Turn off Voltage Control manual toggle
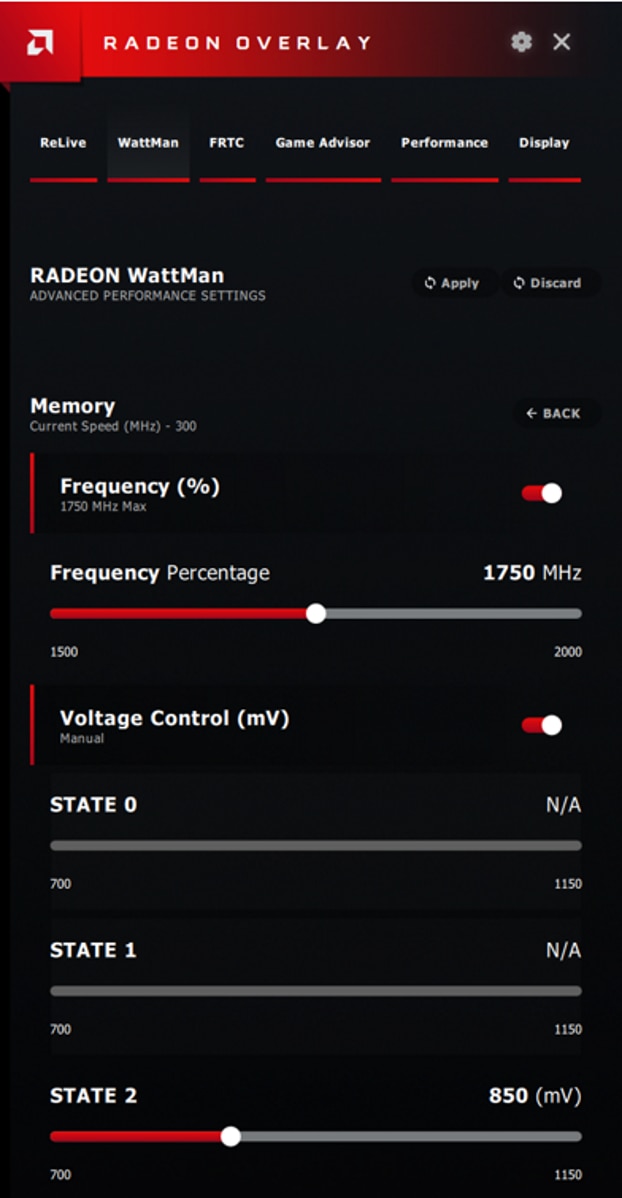 pos(542,725)
